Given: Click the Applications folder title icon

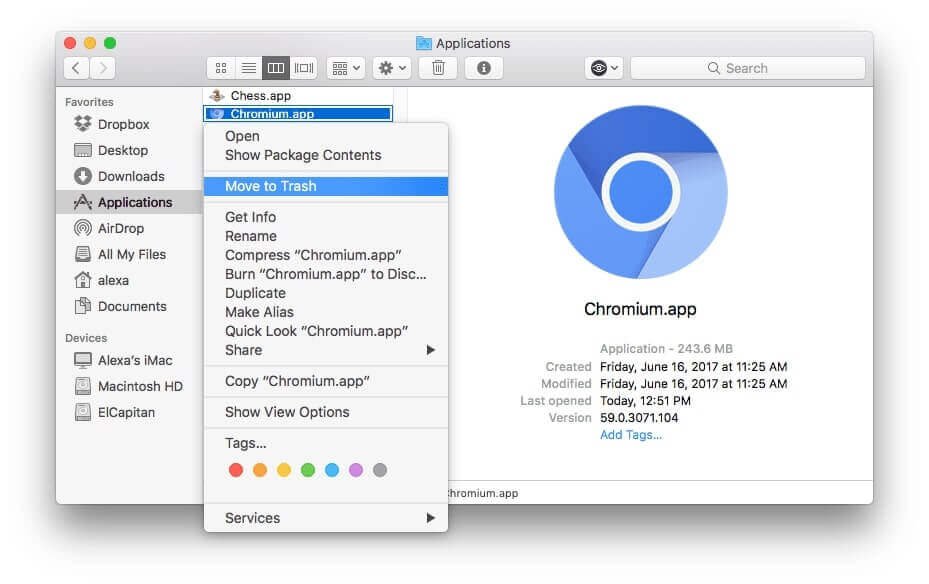Looking at the screenshot, I should [x=424, y=43].
